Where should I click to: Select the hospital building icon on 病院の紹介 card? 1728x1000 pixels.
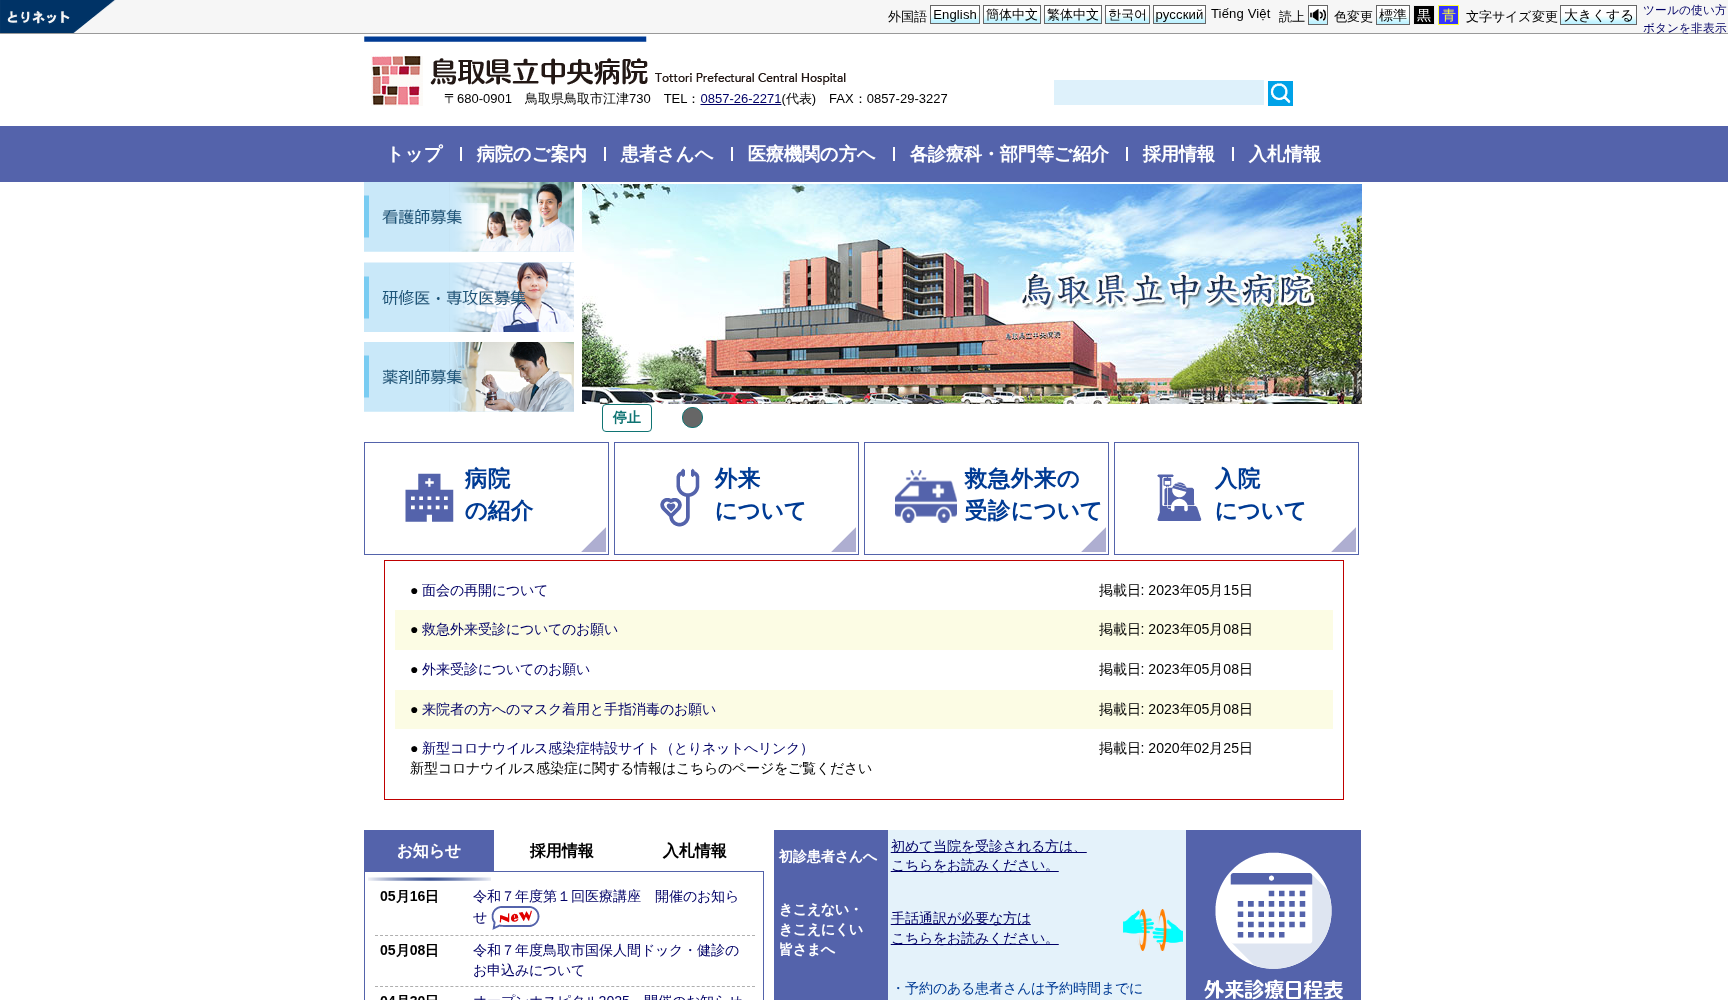427,495
